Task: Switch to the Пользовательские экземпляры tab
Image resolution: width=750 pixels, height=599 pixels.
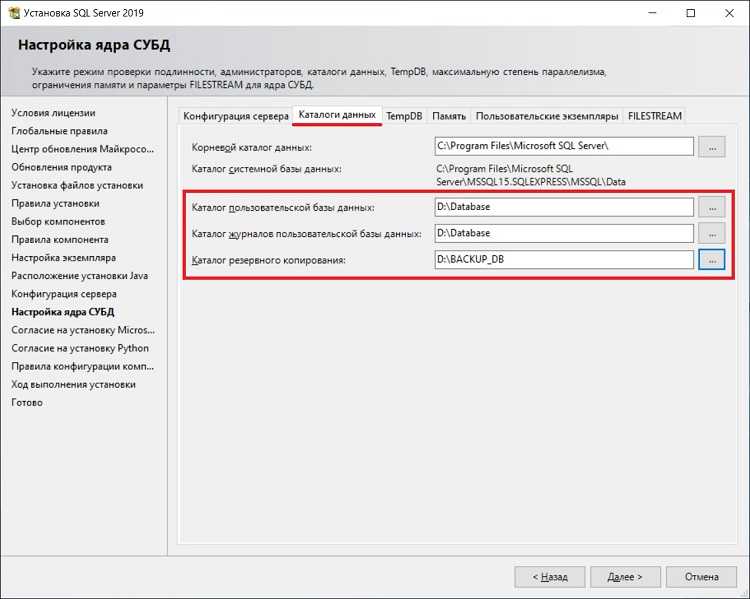Action: pyautogui.click(x=547, y=116)
